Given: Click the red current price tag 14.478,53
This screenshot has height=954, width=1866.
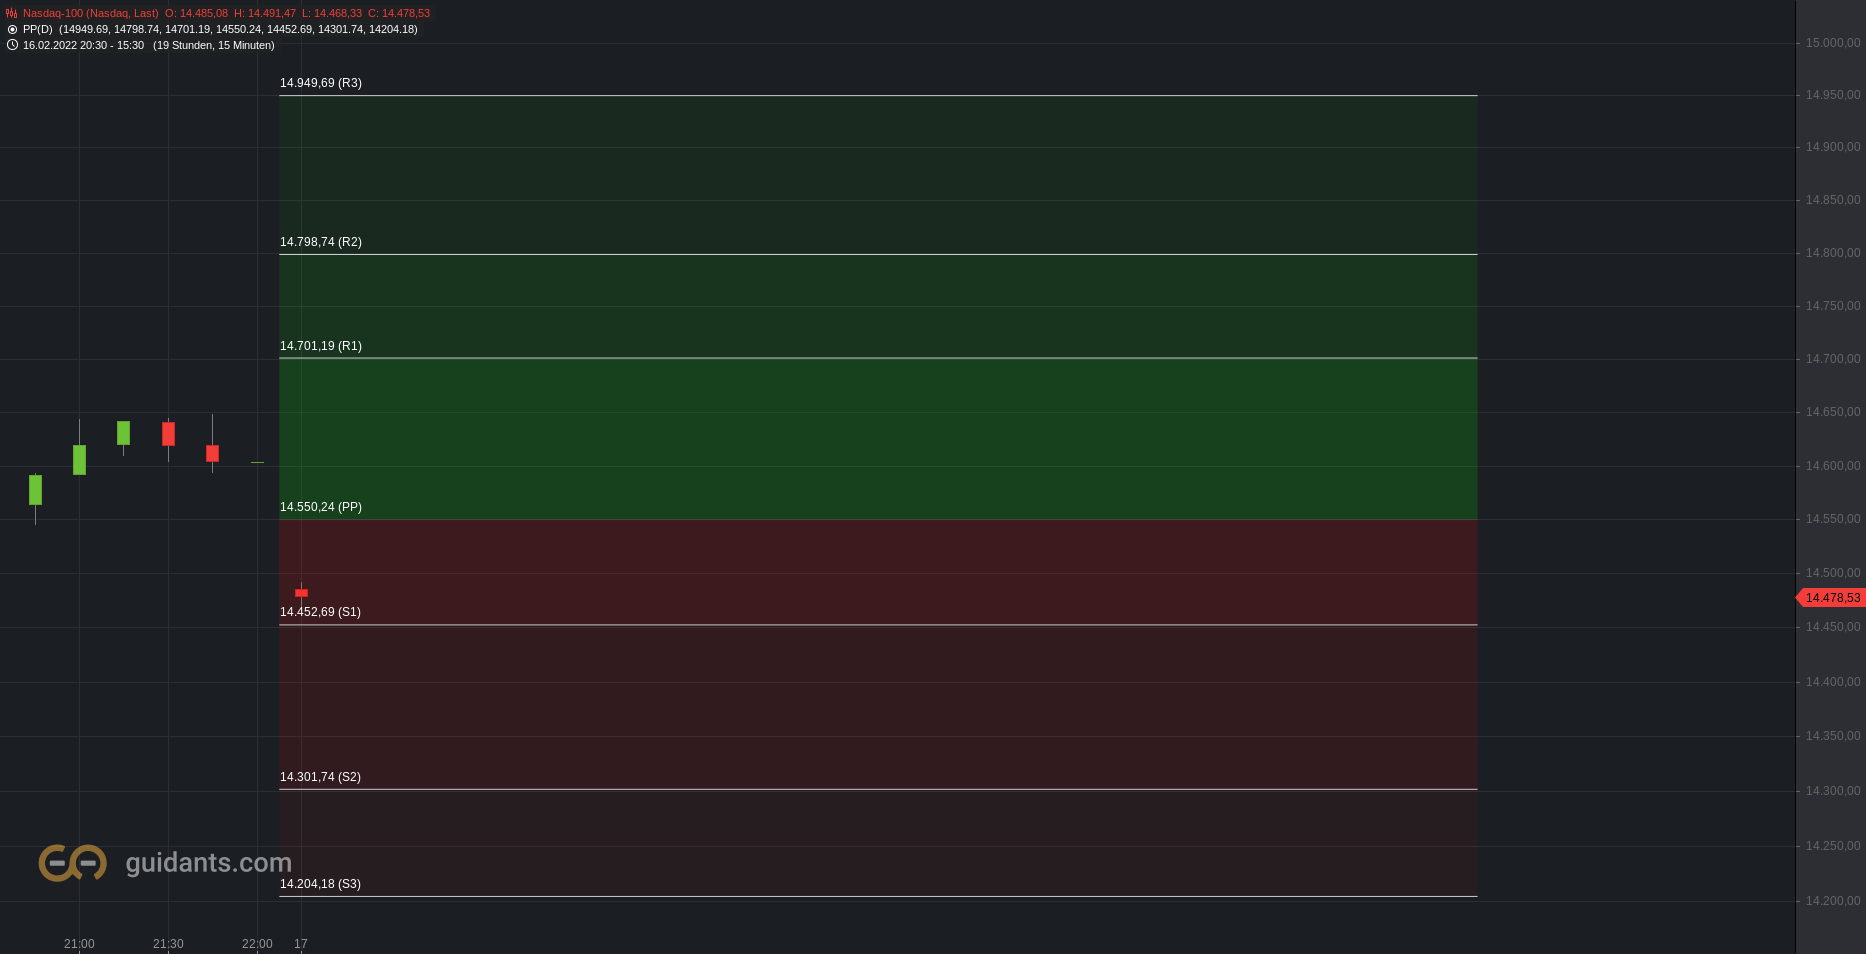Looking at the screenshot, I should (x=1831, y=598).
